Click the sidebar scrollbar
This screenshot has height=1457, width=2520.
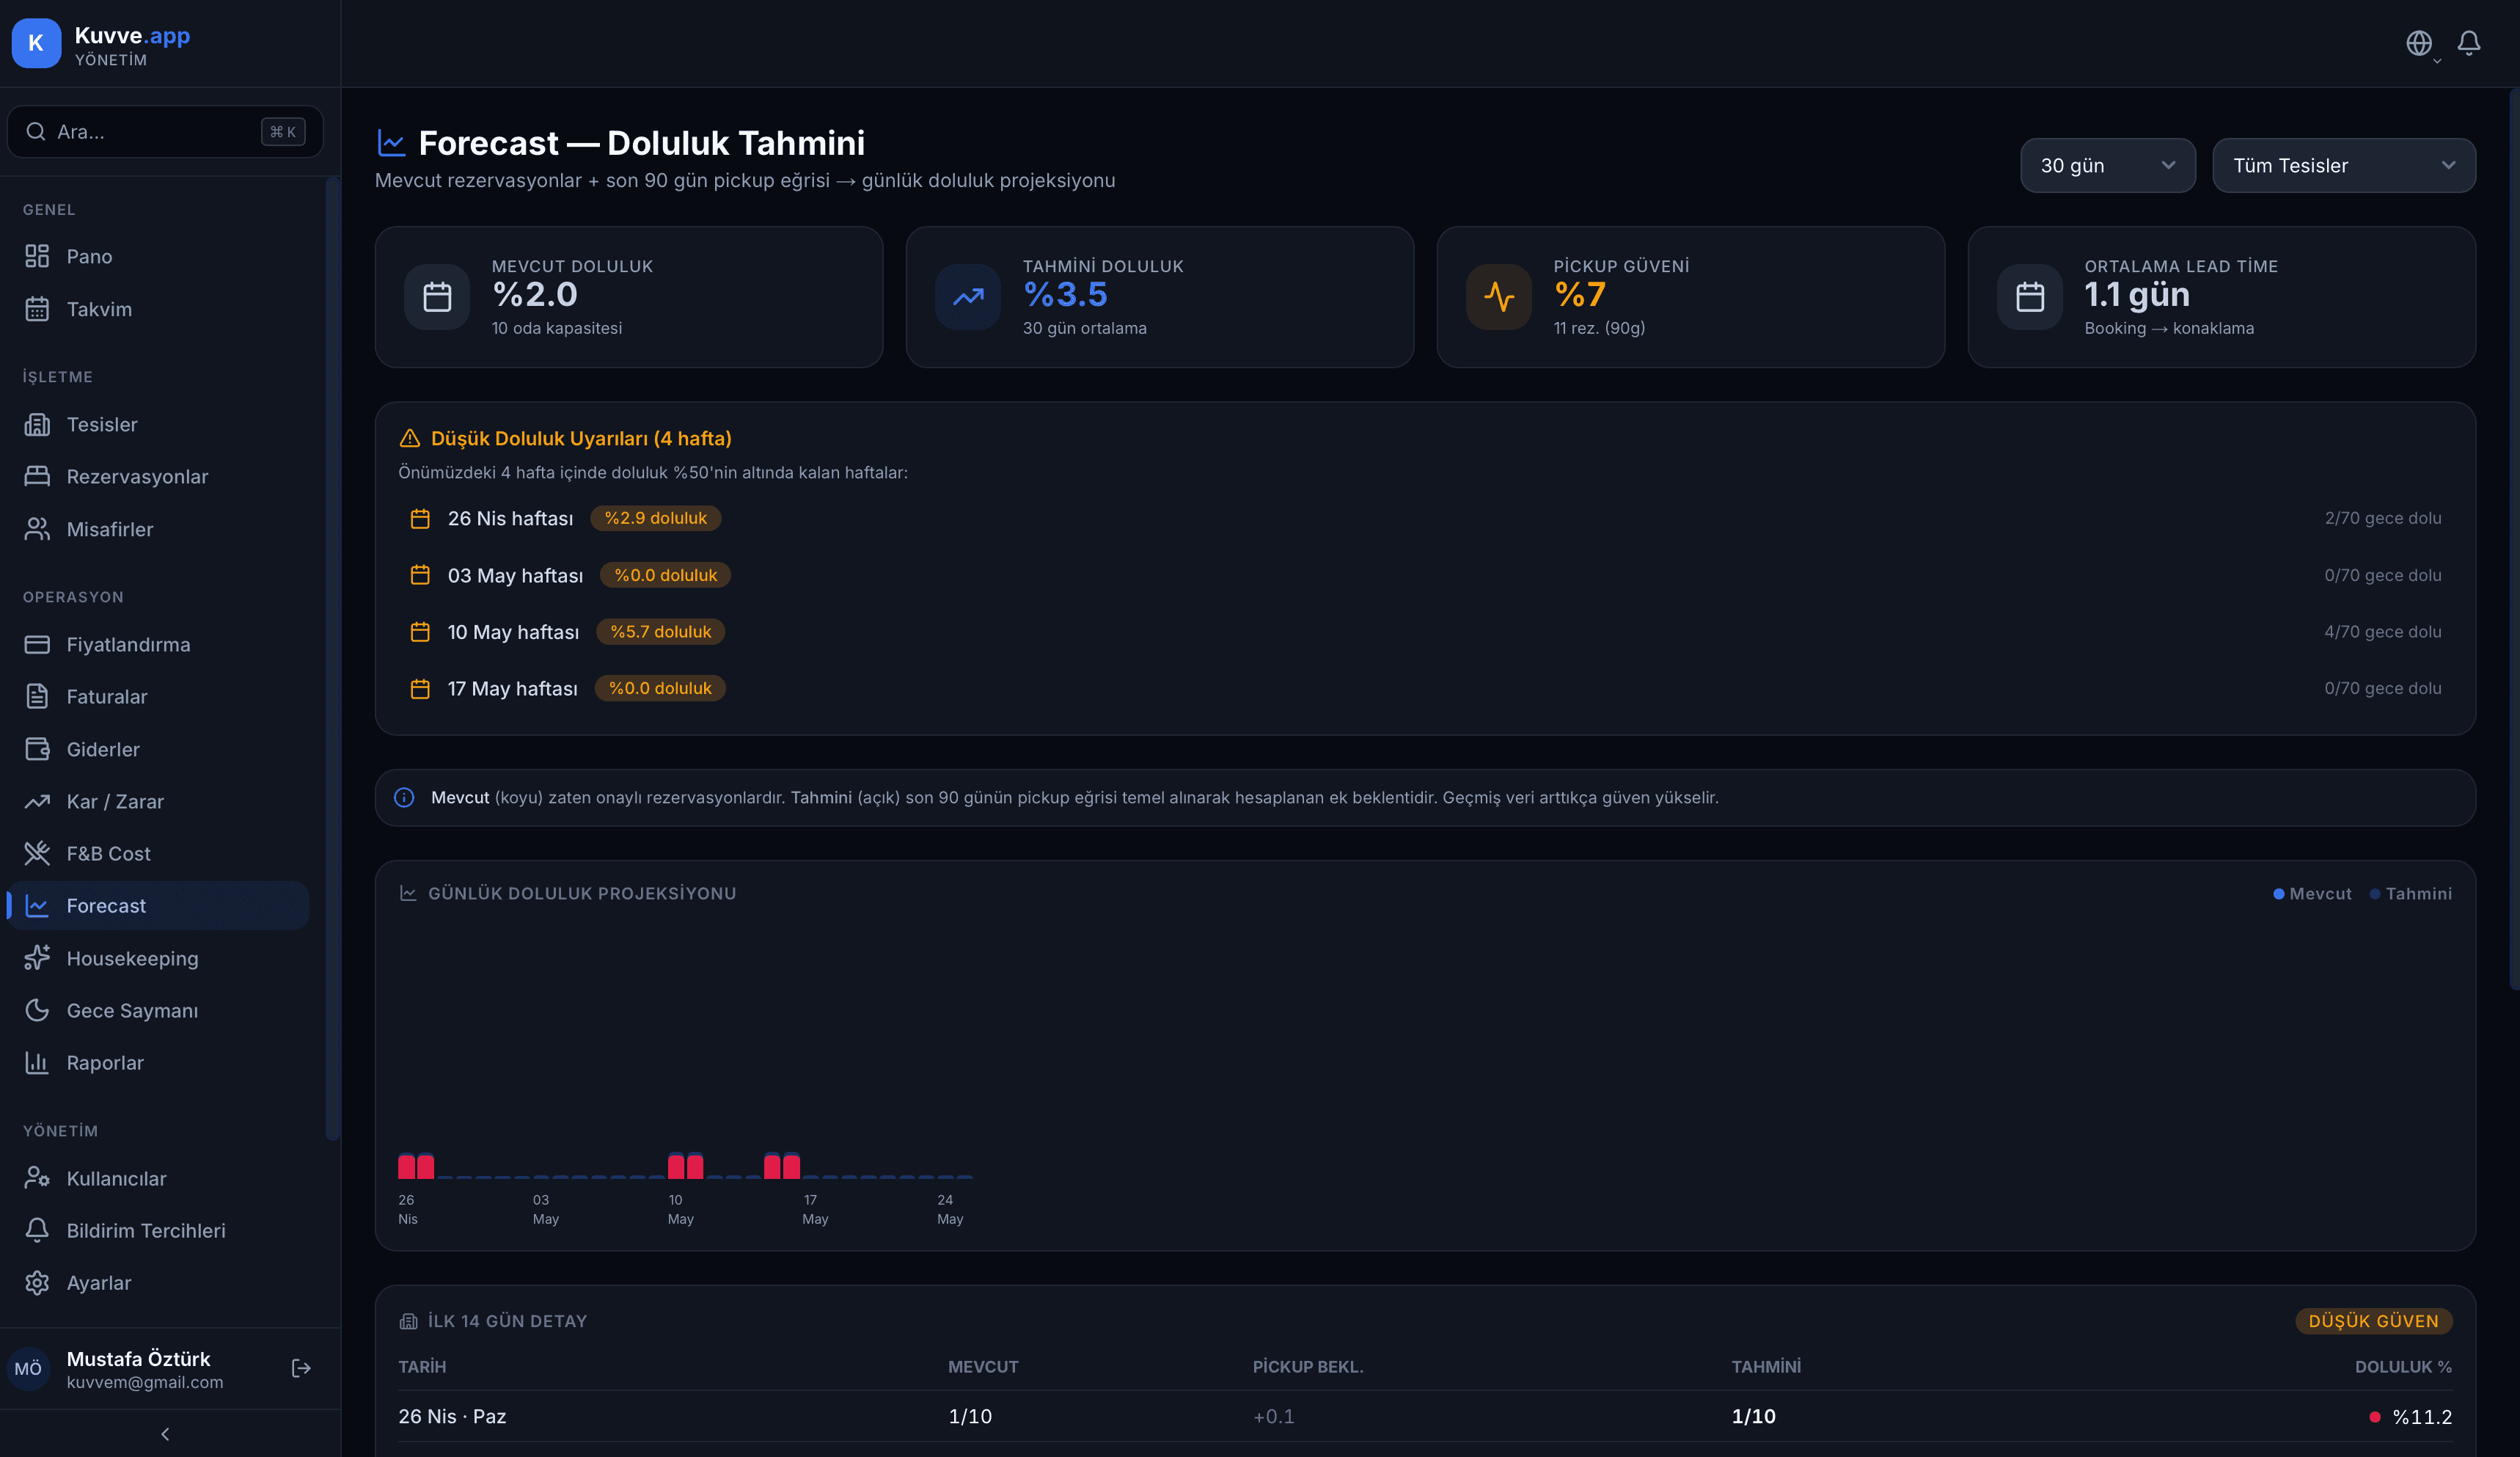point(332,658)
